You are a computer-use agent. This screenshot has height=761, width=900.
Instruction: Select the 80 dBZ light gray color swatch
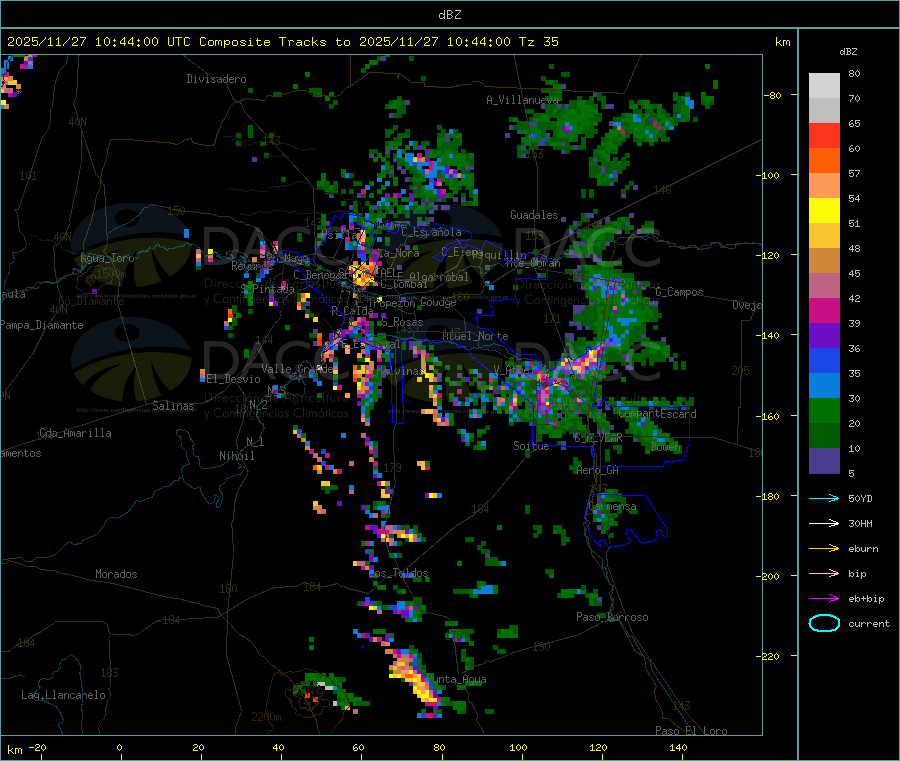pyautogui.click(x=824, y=86)
